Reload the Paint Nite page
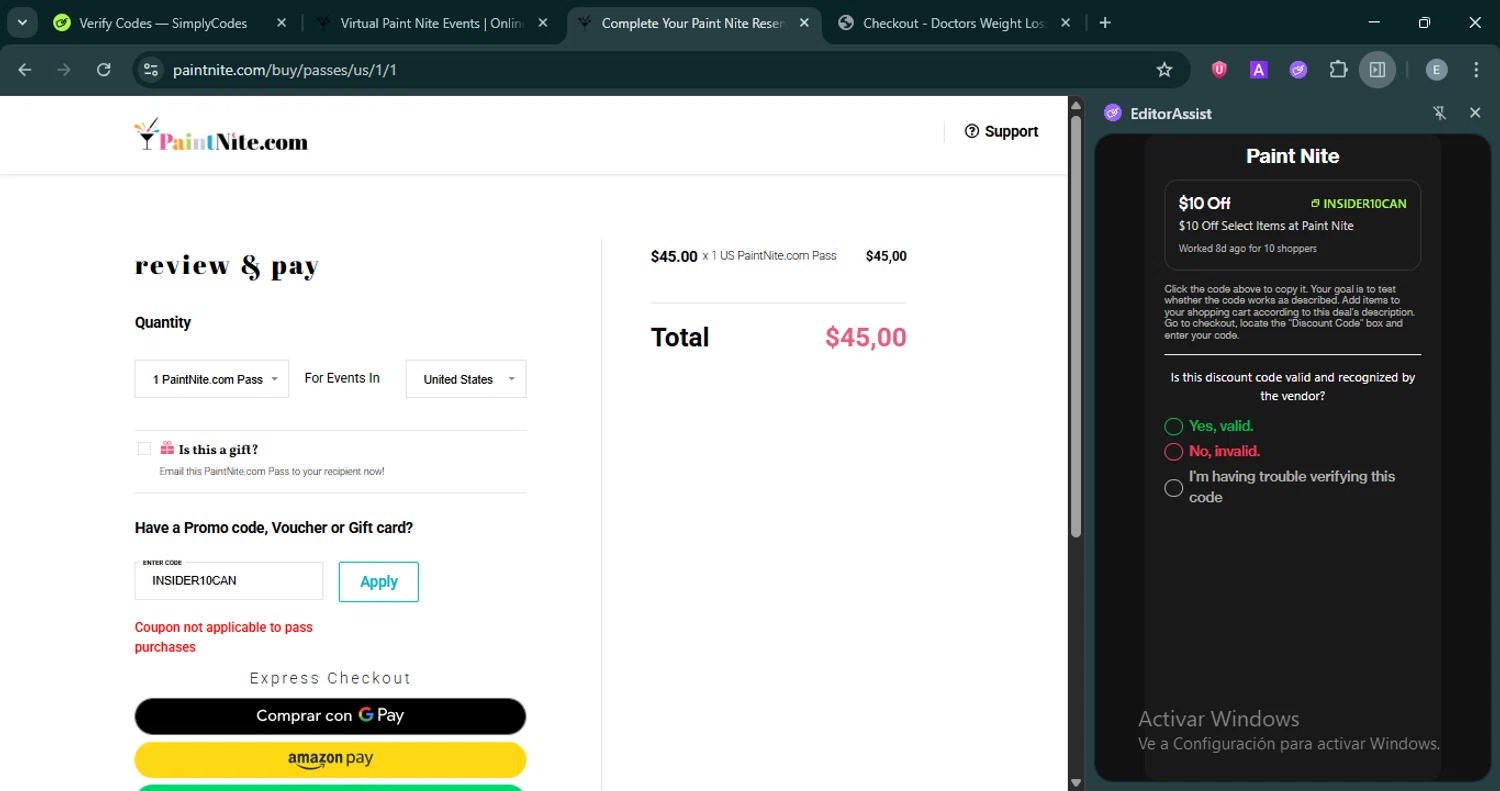The height and width of the screenshot is (791, 1500). pyautogui.click(x=103, y=70)
